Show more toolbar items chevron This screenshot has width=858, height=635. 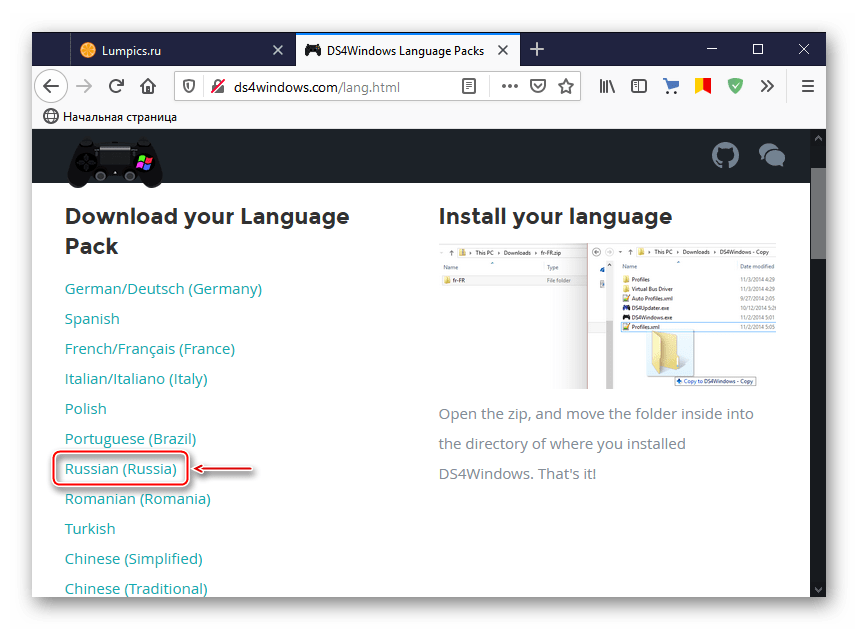pyautogui.click(x=767, y=86)
